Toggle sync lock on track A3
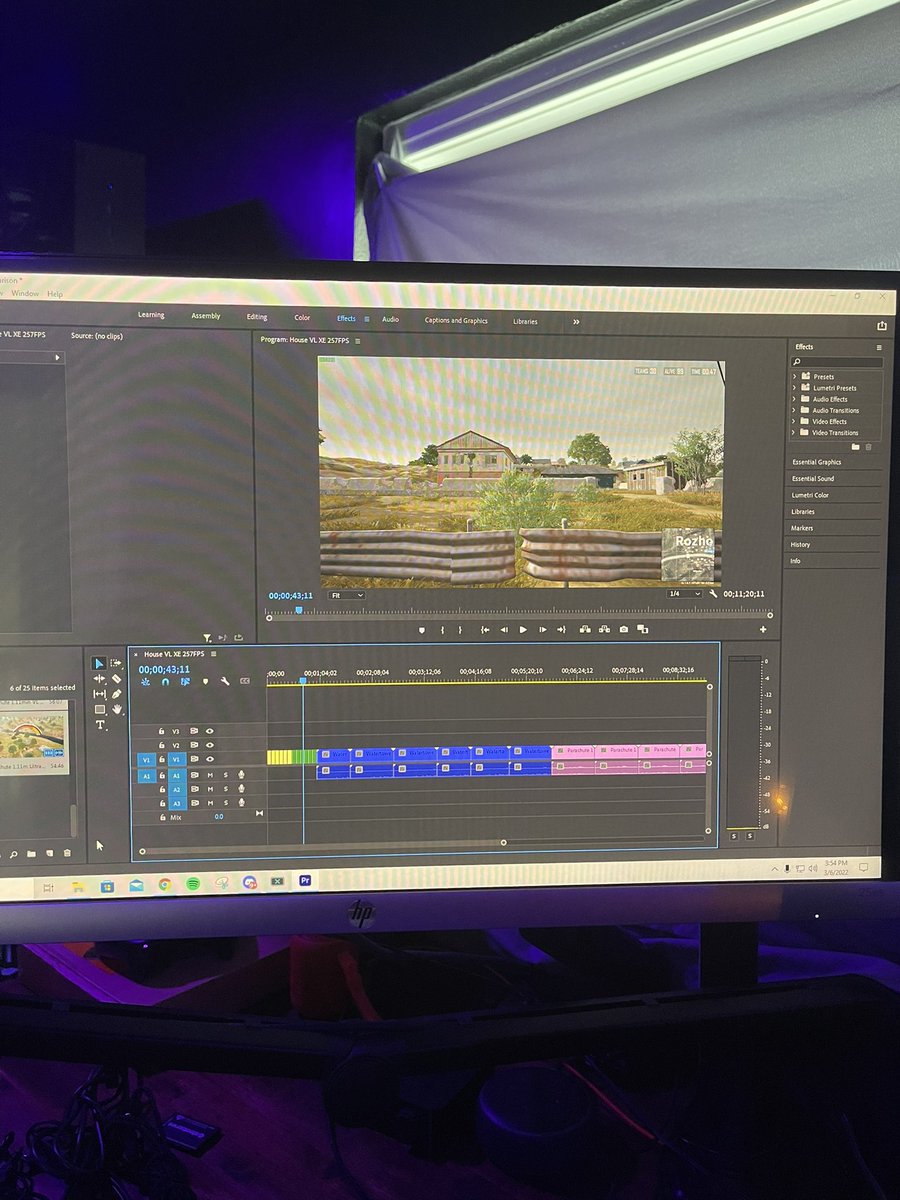This screenshot has width=900, height=1200. [194, 803]
